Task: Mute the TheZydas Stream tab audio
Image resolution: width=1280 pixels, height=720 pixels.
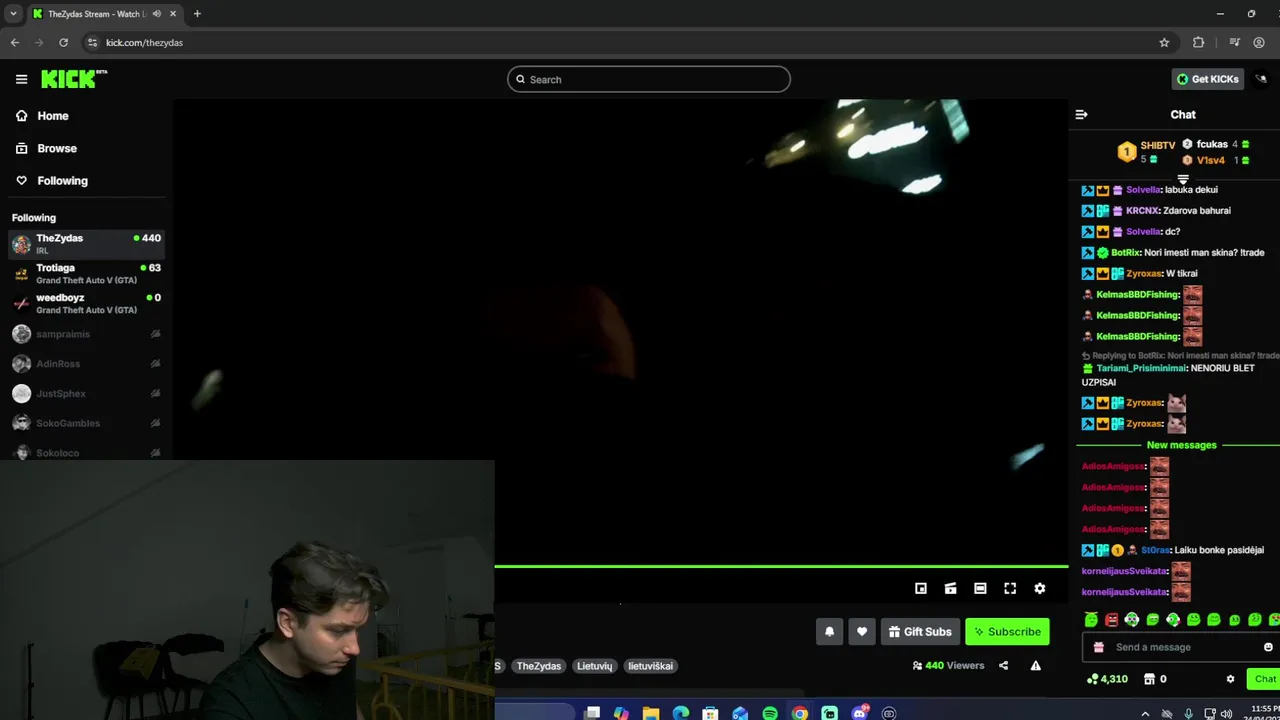Action: [x=156, y=14]
